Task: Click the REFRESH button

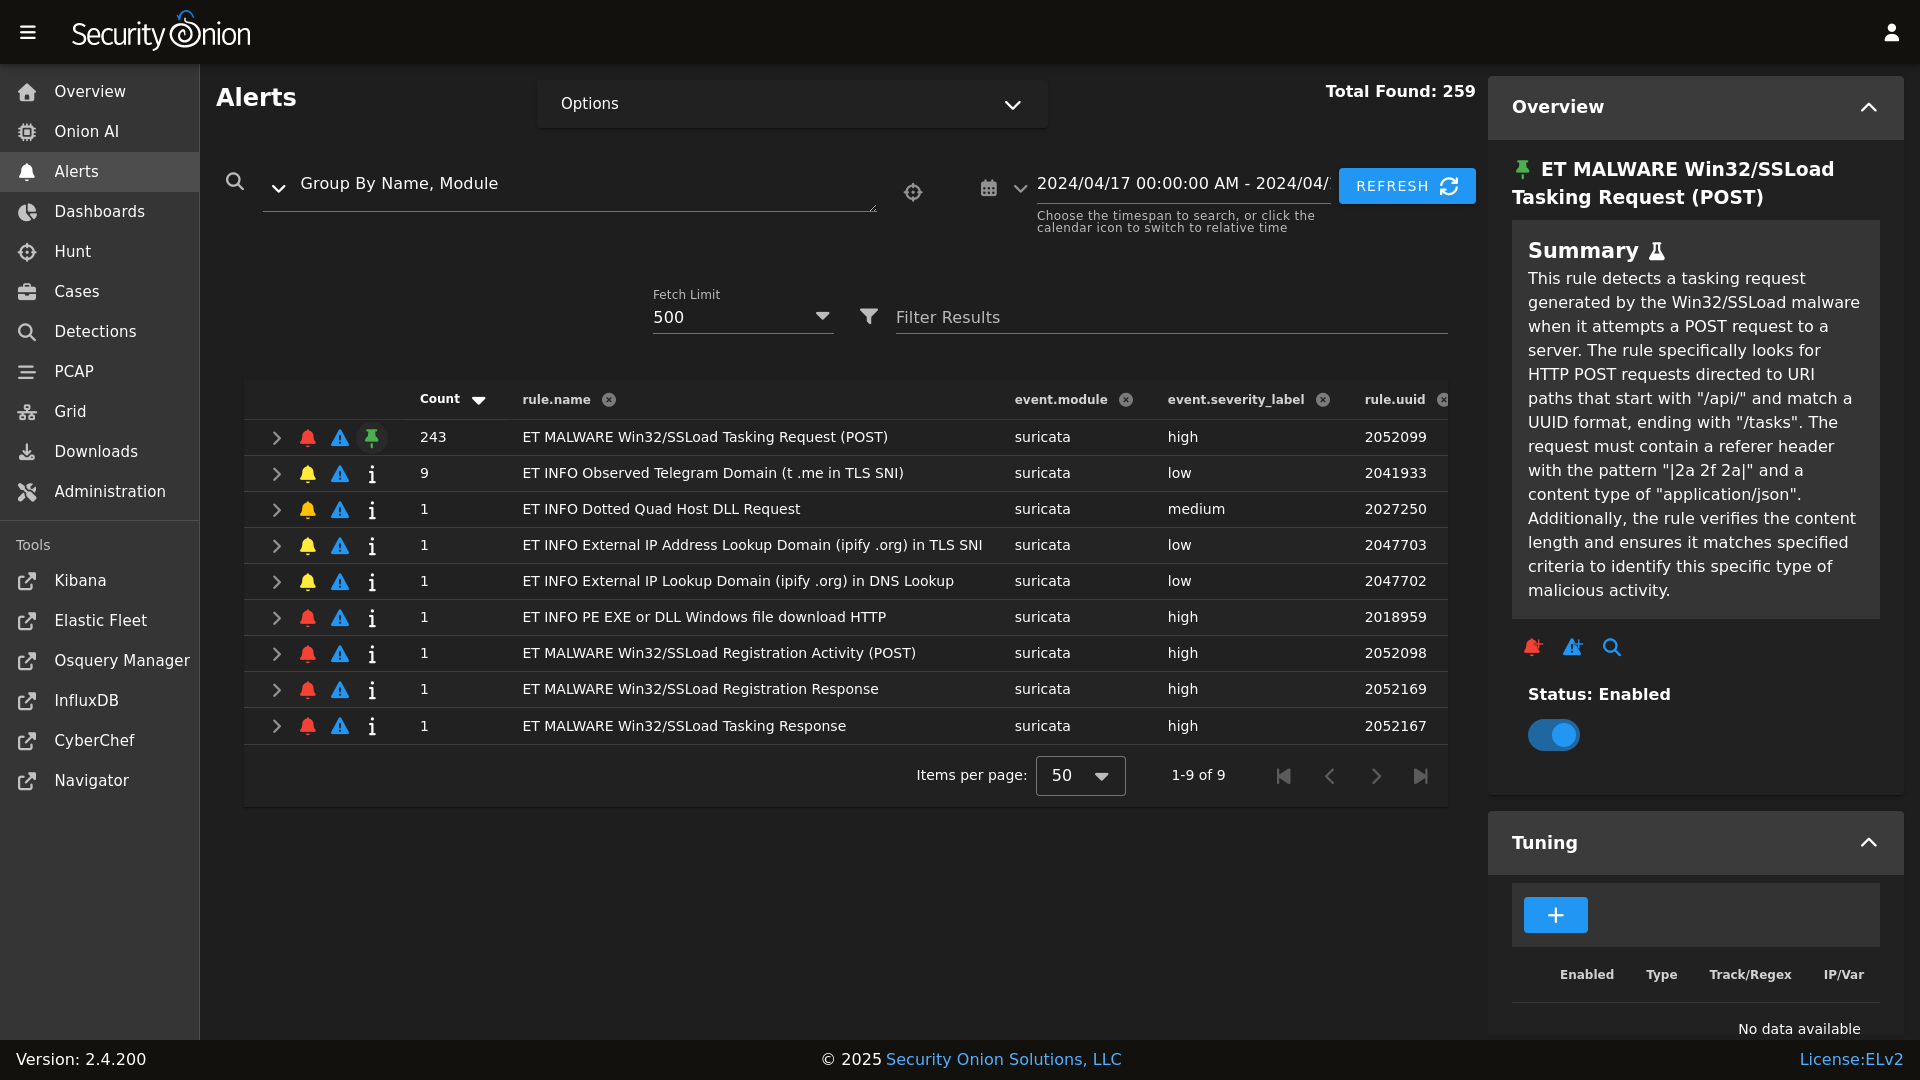Action: pos(1406,185)
